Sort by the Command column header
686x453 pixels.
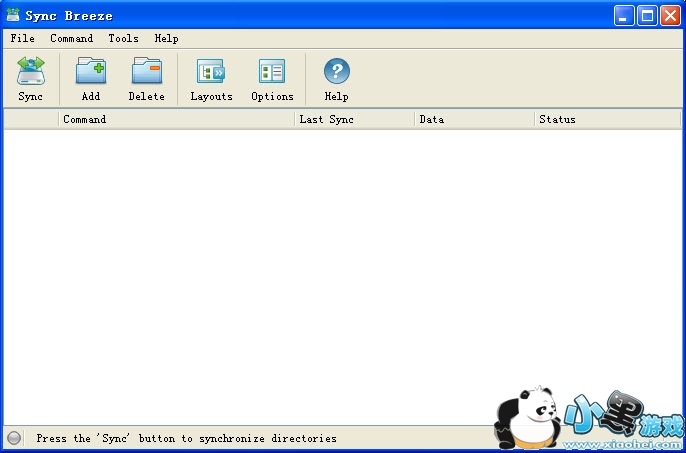(176, 119)
